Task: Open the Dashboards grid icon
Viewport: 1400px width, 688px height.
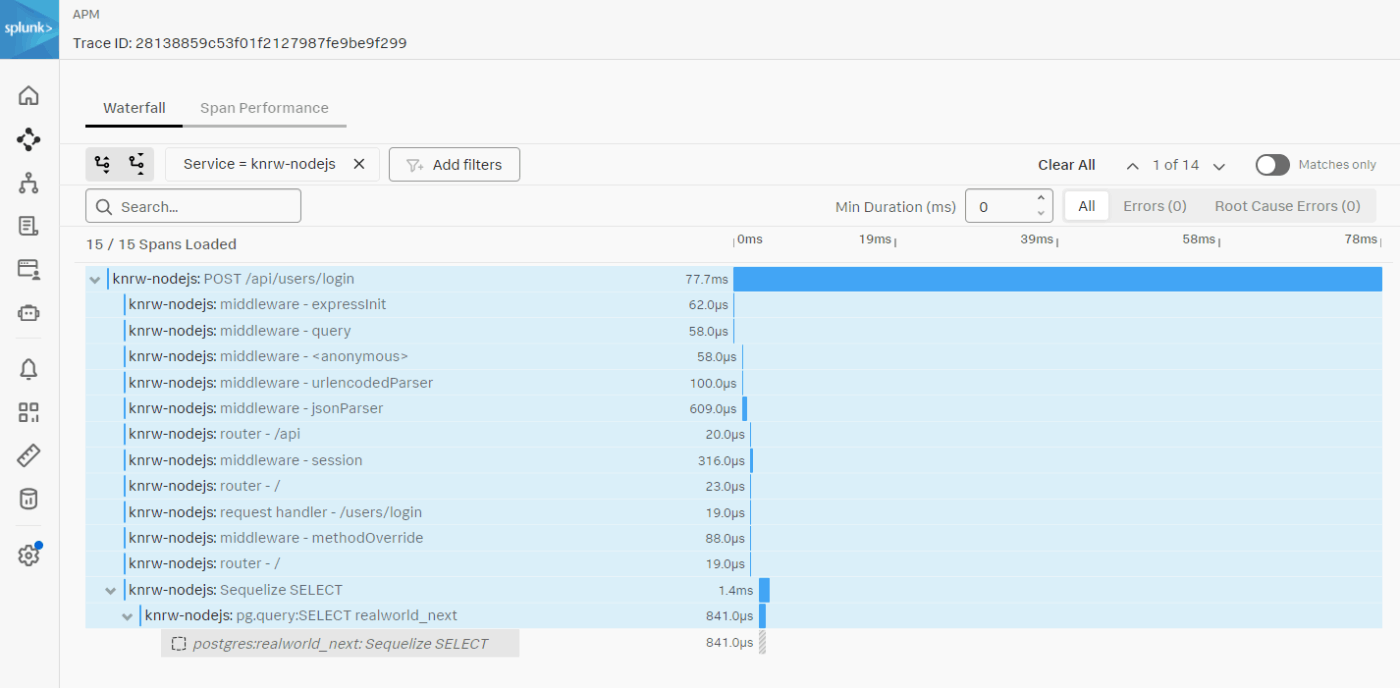Action: (29, 413)
